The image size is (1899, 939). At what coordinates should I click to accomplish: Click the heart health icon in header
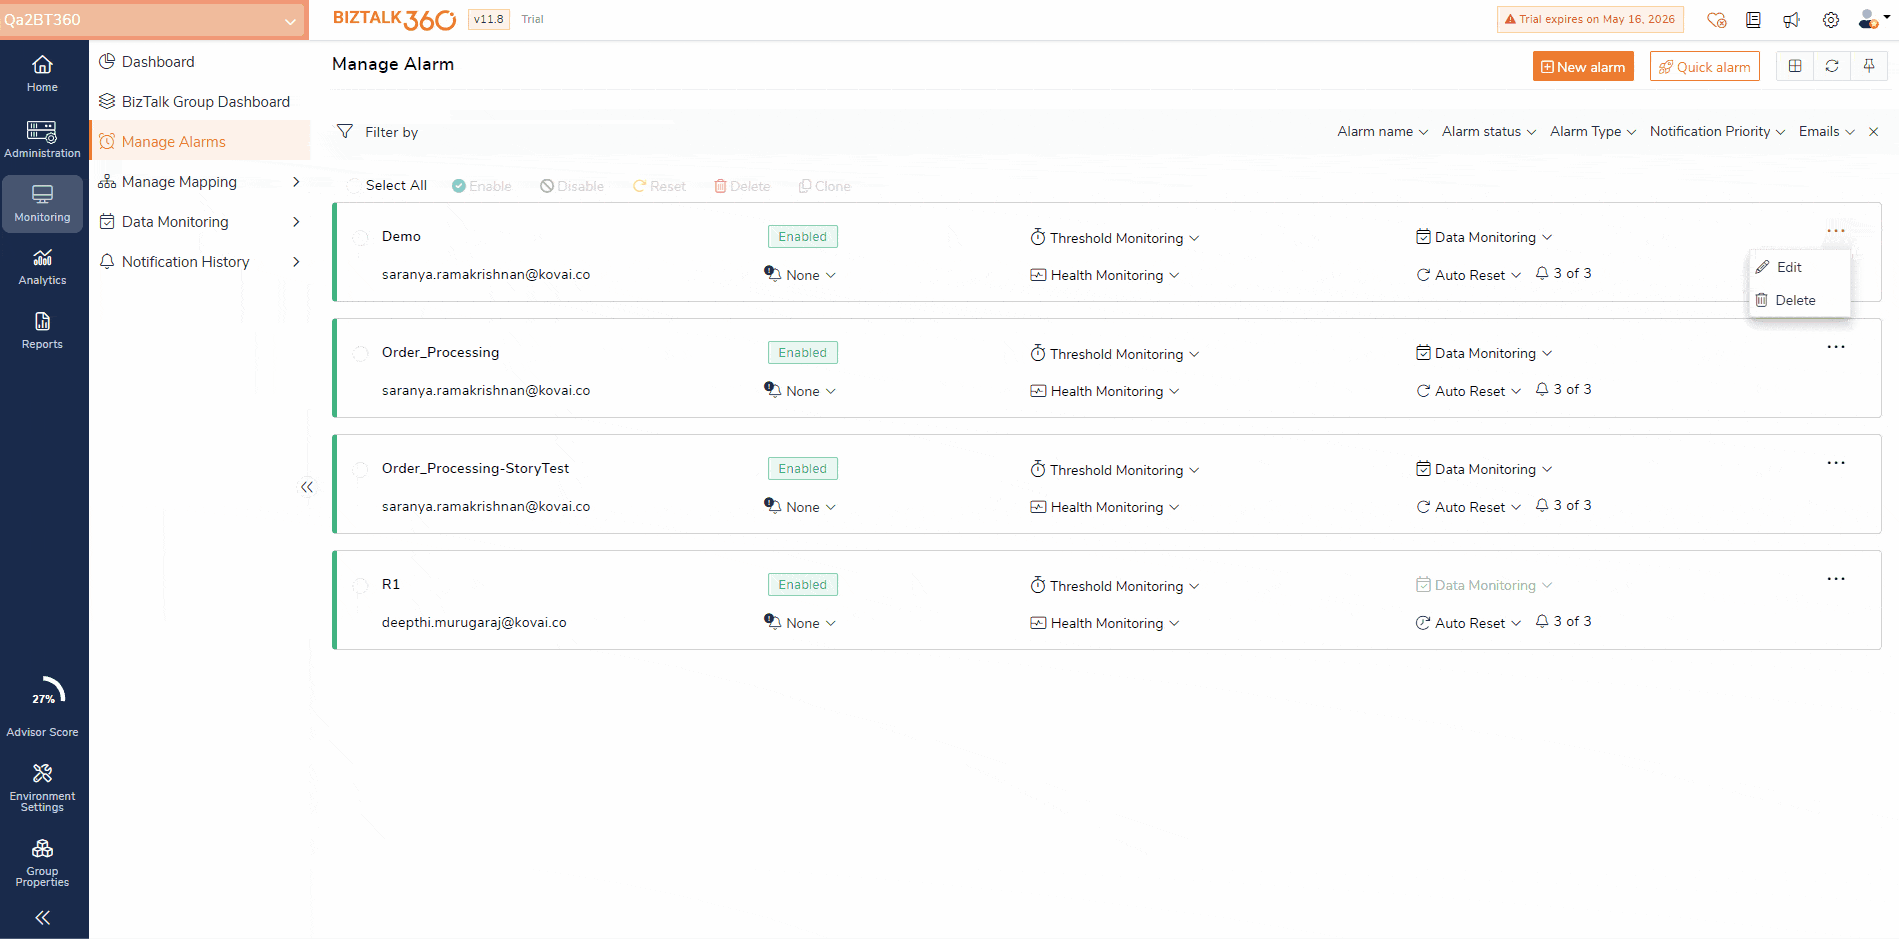[x=1717, y=20]
